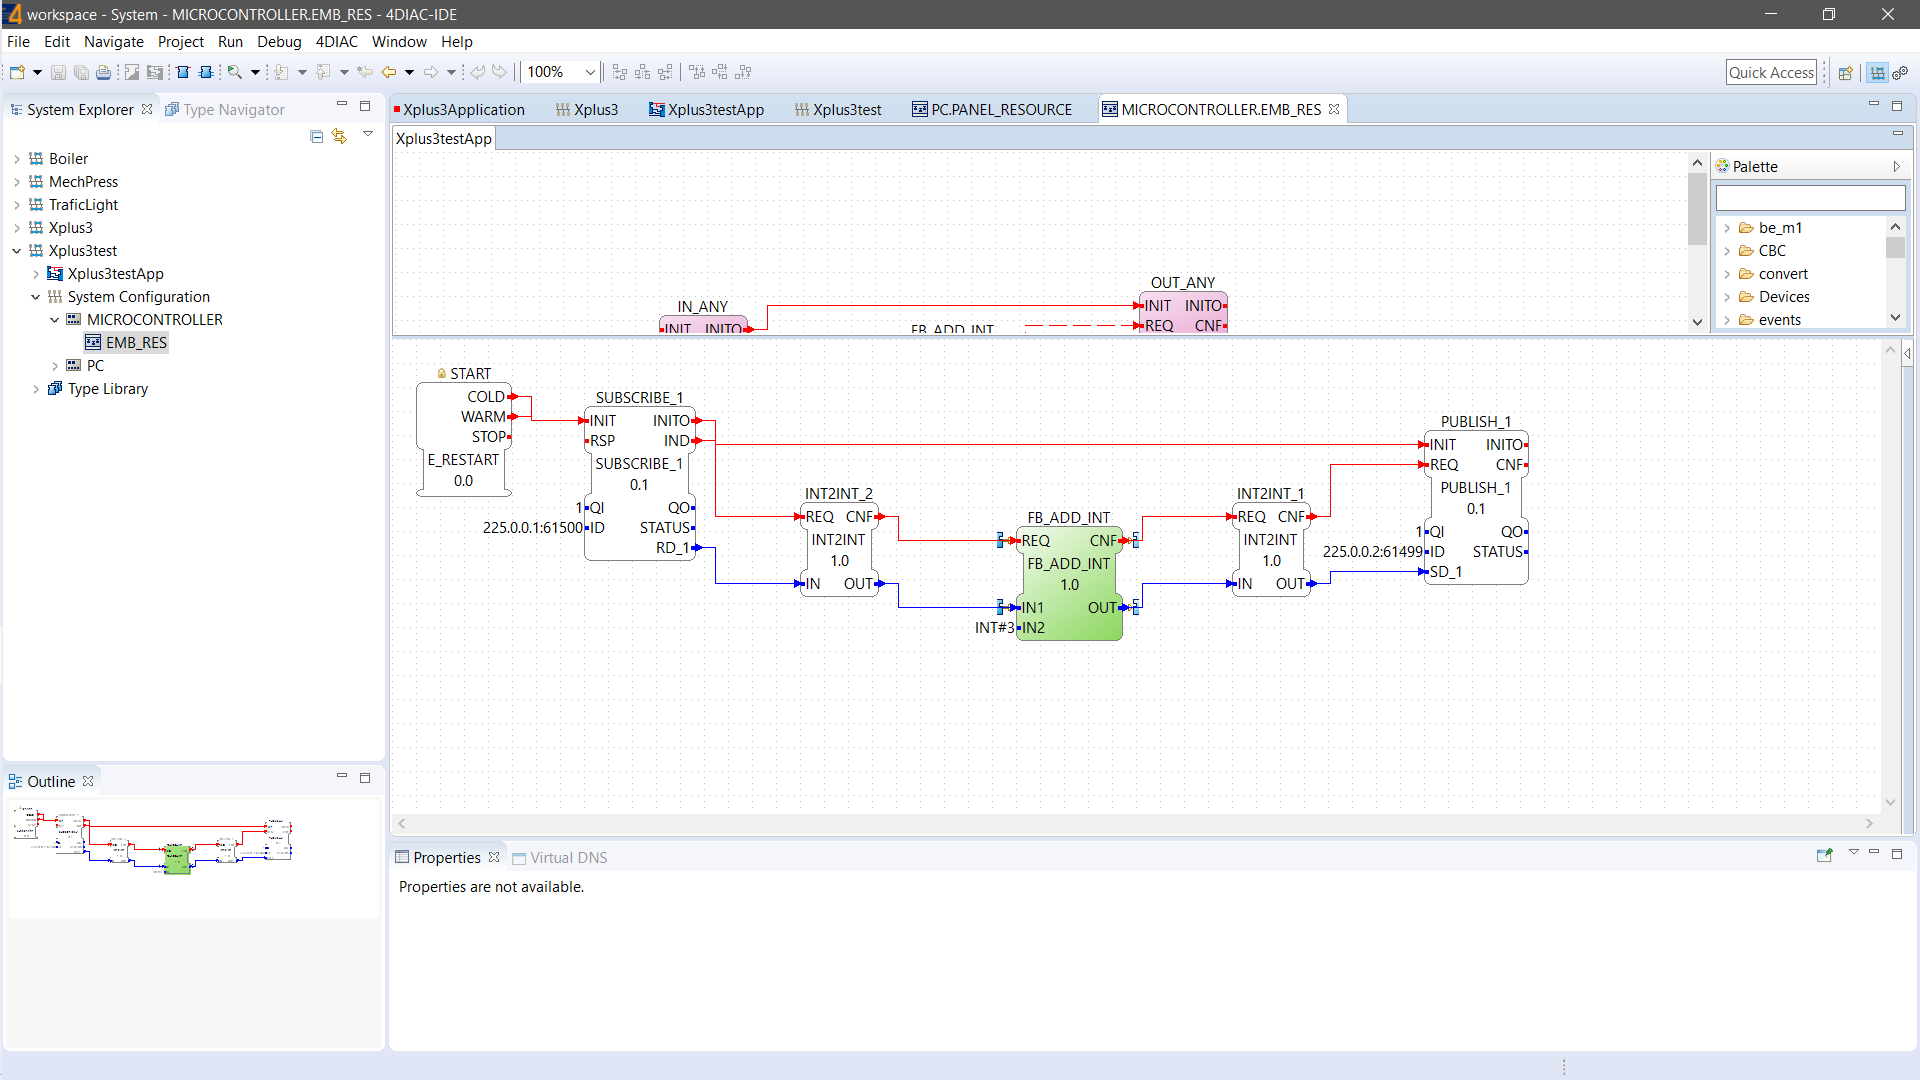Switch to the Xplus3testApp editor tab
This screenshot has height=1080, width=1920.
706,109
